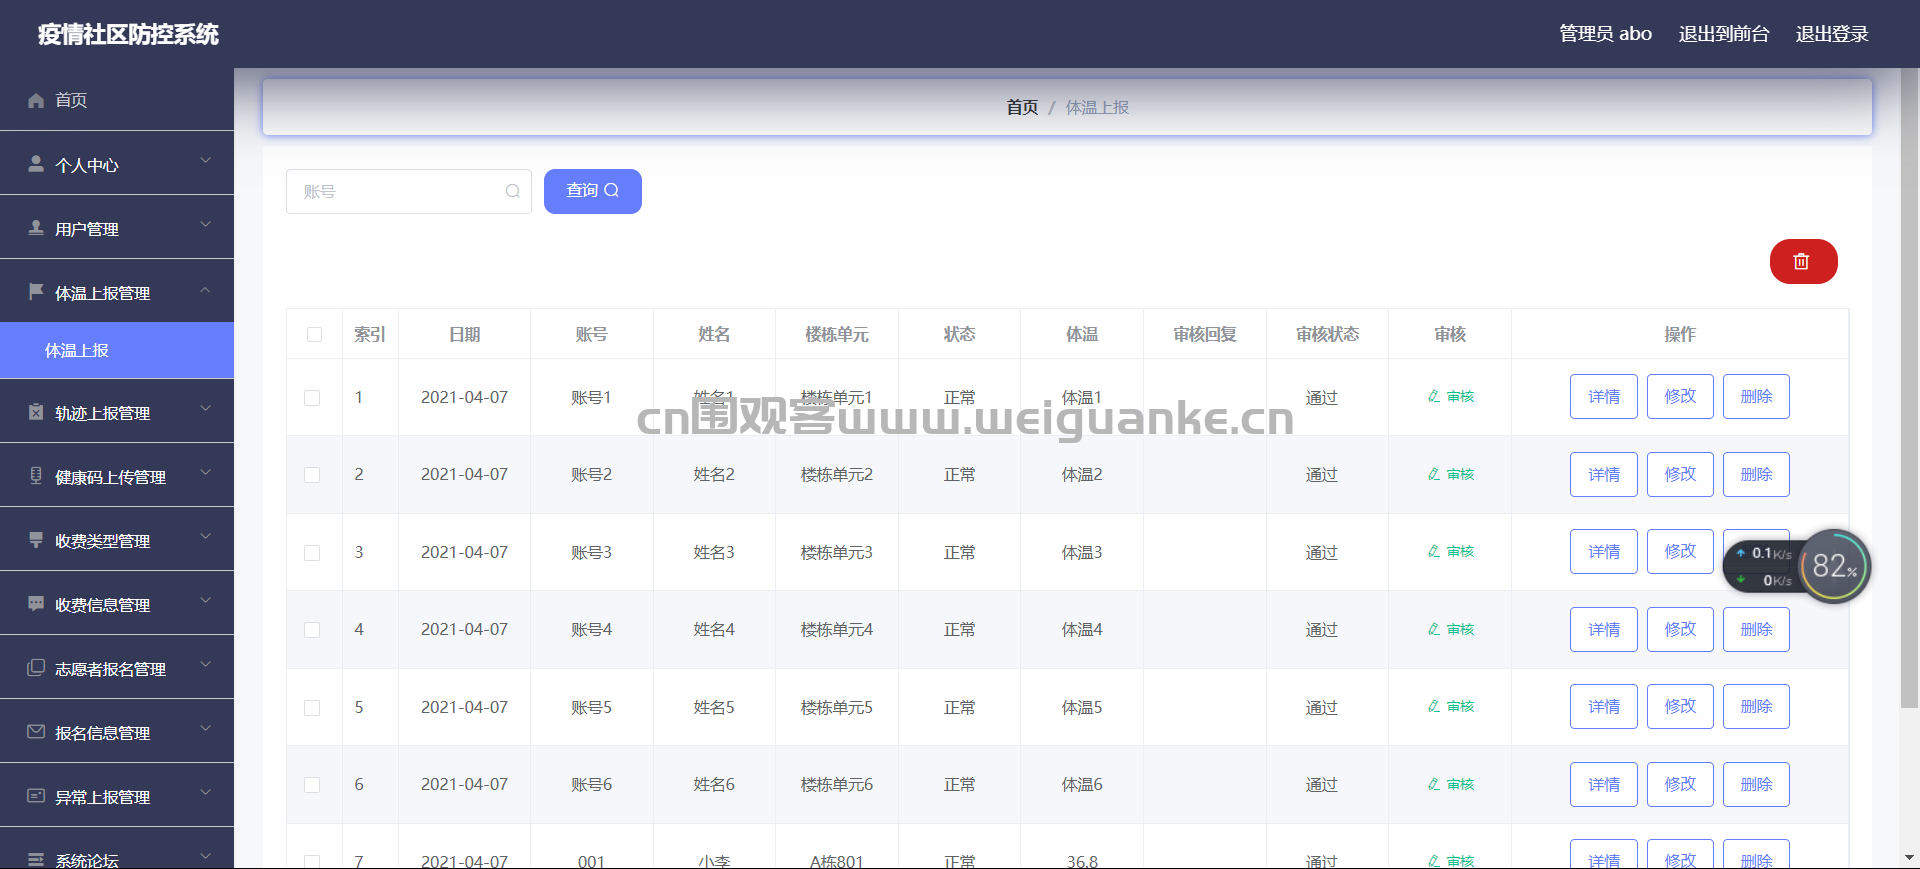Select the 体温上报 submenu item
Screen dimensions: 1920x869
(117, 350)
